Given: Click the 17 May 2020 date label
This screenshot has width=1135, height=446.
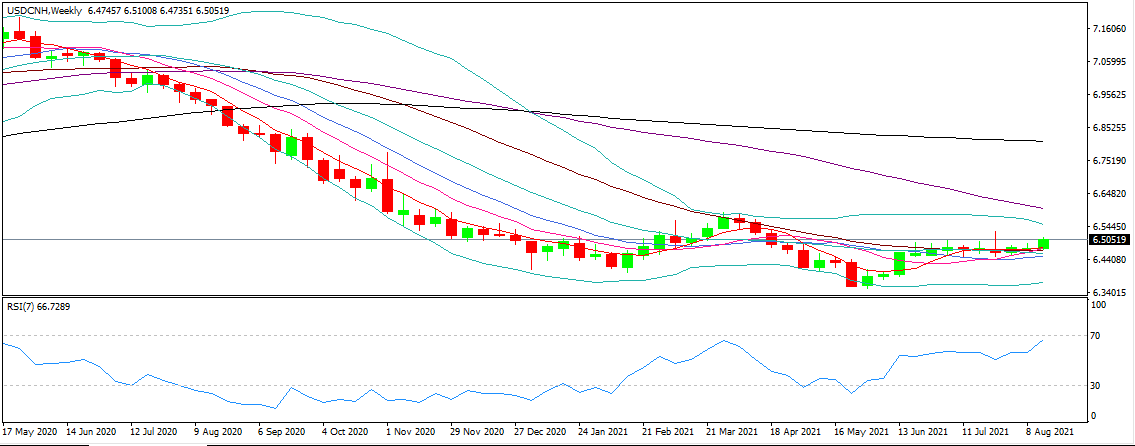Looking at the screenshot, I should point(28,431).
